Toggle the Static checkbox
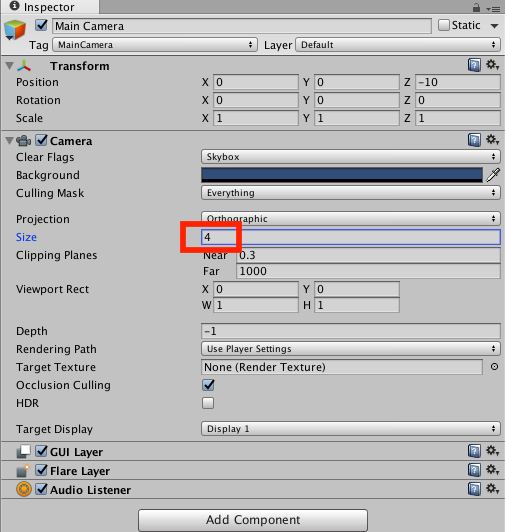 [444, 25]
